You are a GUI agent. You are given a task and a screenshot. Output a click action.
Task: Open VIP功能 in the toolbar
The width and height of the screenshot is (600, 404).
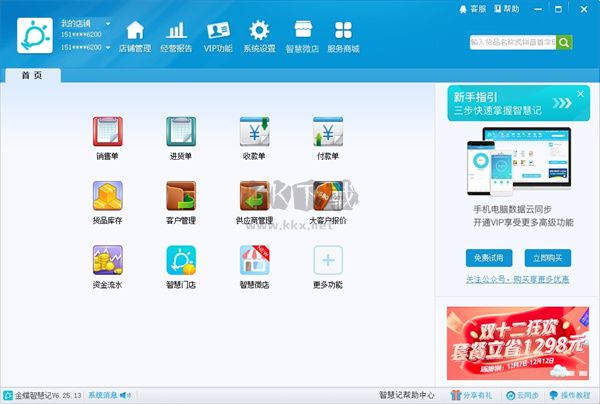point(218,37)
